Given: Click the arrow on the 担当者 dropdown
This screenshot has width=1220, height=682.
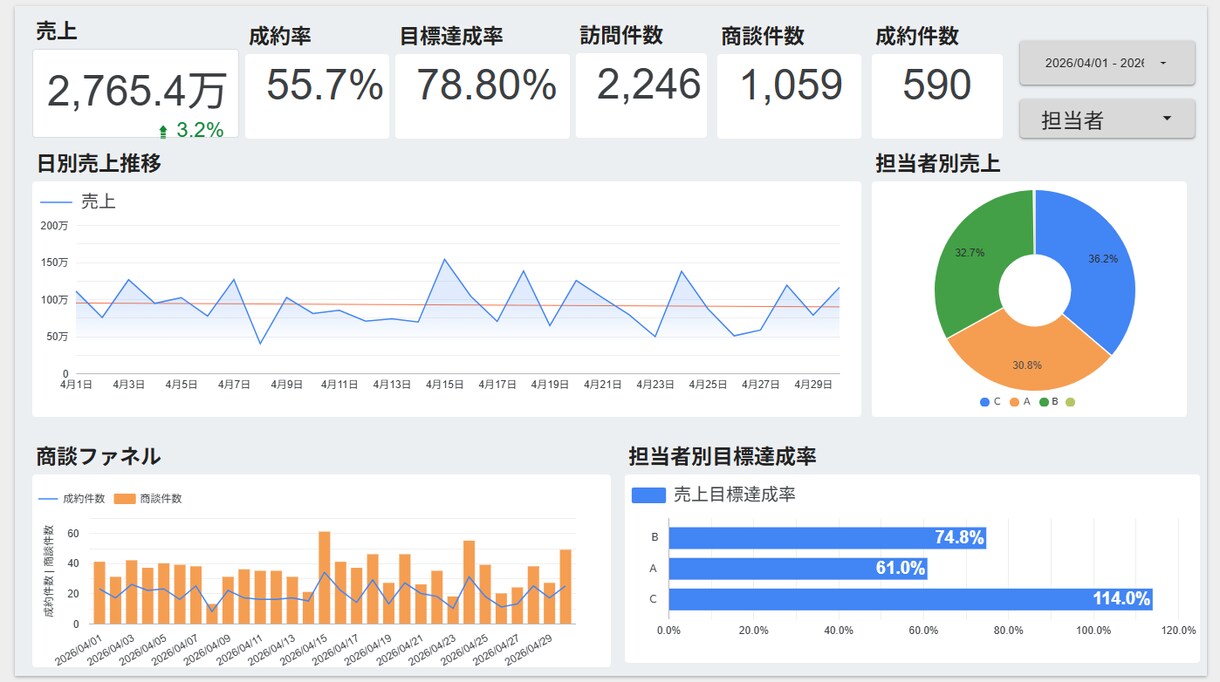Looking at the screenshot, I should (x=1167, y=119).
